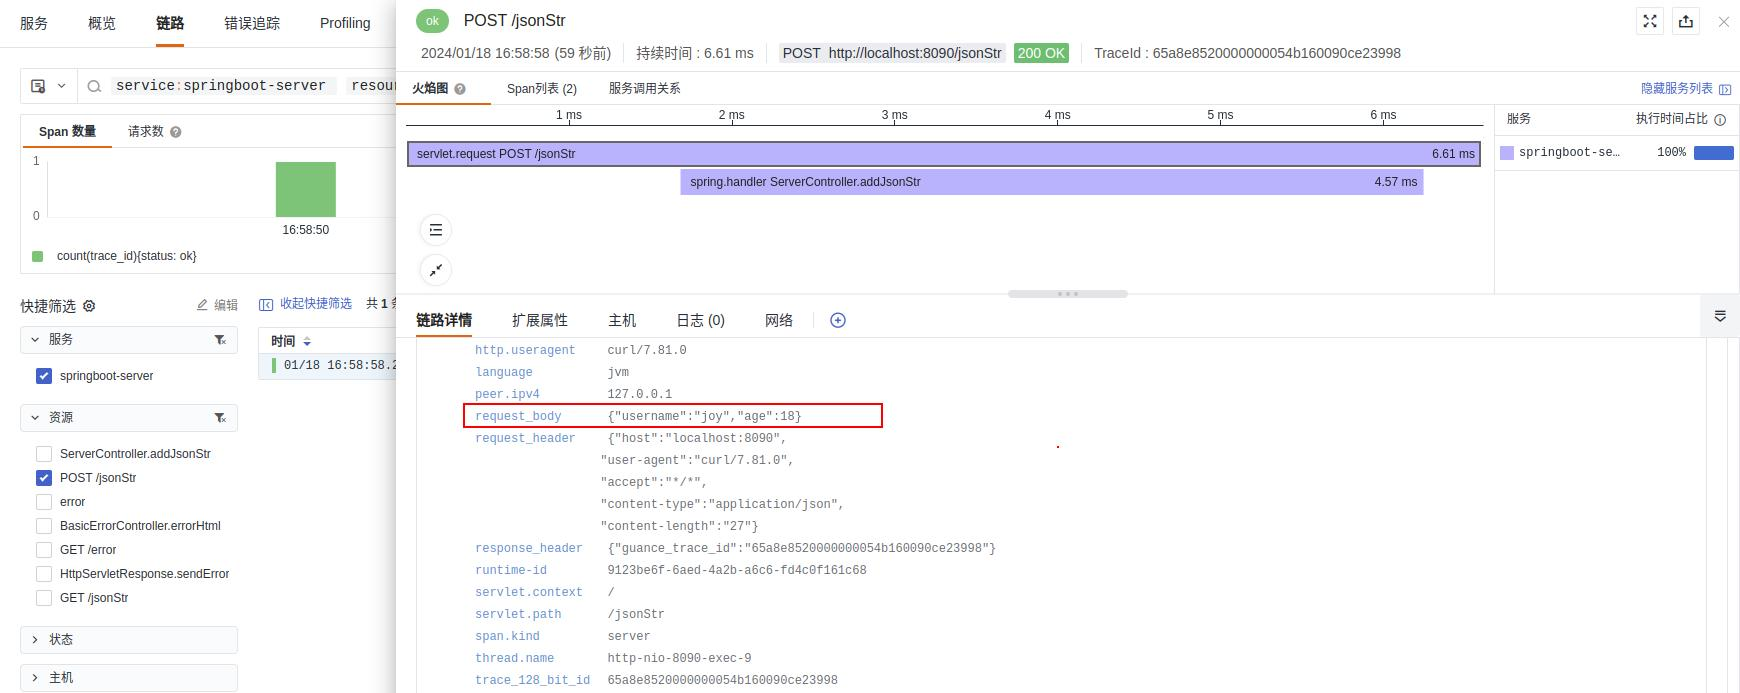Screen dimensions: 1740x693
Task: Click the green bar in Span count chart
Action: click(x=306, y=189)
